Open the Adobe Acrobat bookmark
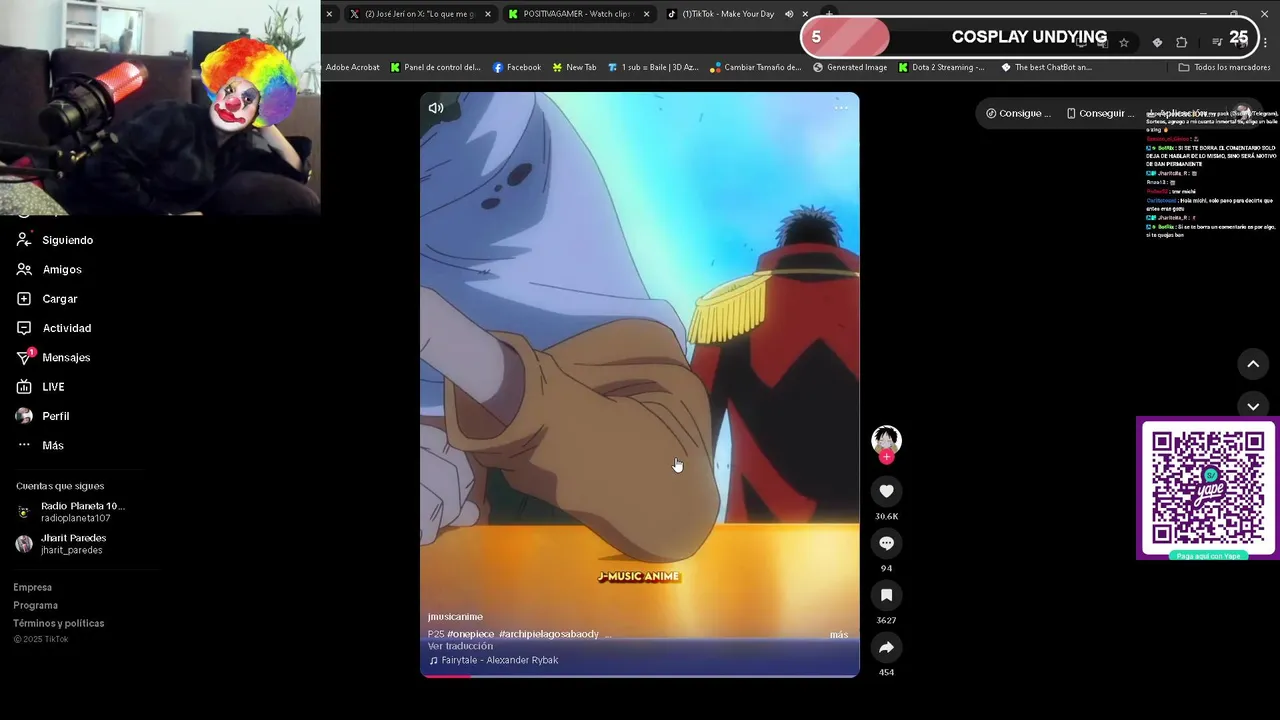 pyautogui.click(x=352, y=67)
